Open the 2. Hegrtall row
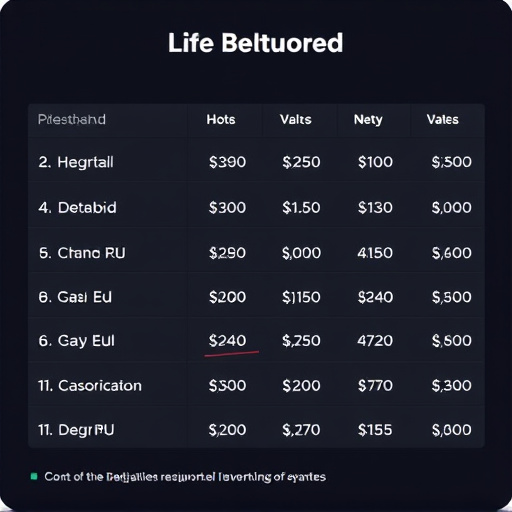512x512 pixels. click(256, 162)
